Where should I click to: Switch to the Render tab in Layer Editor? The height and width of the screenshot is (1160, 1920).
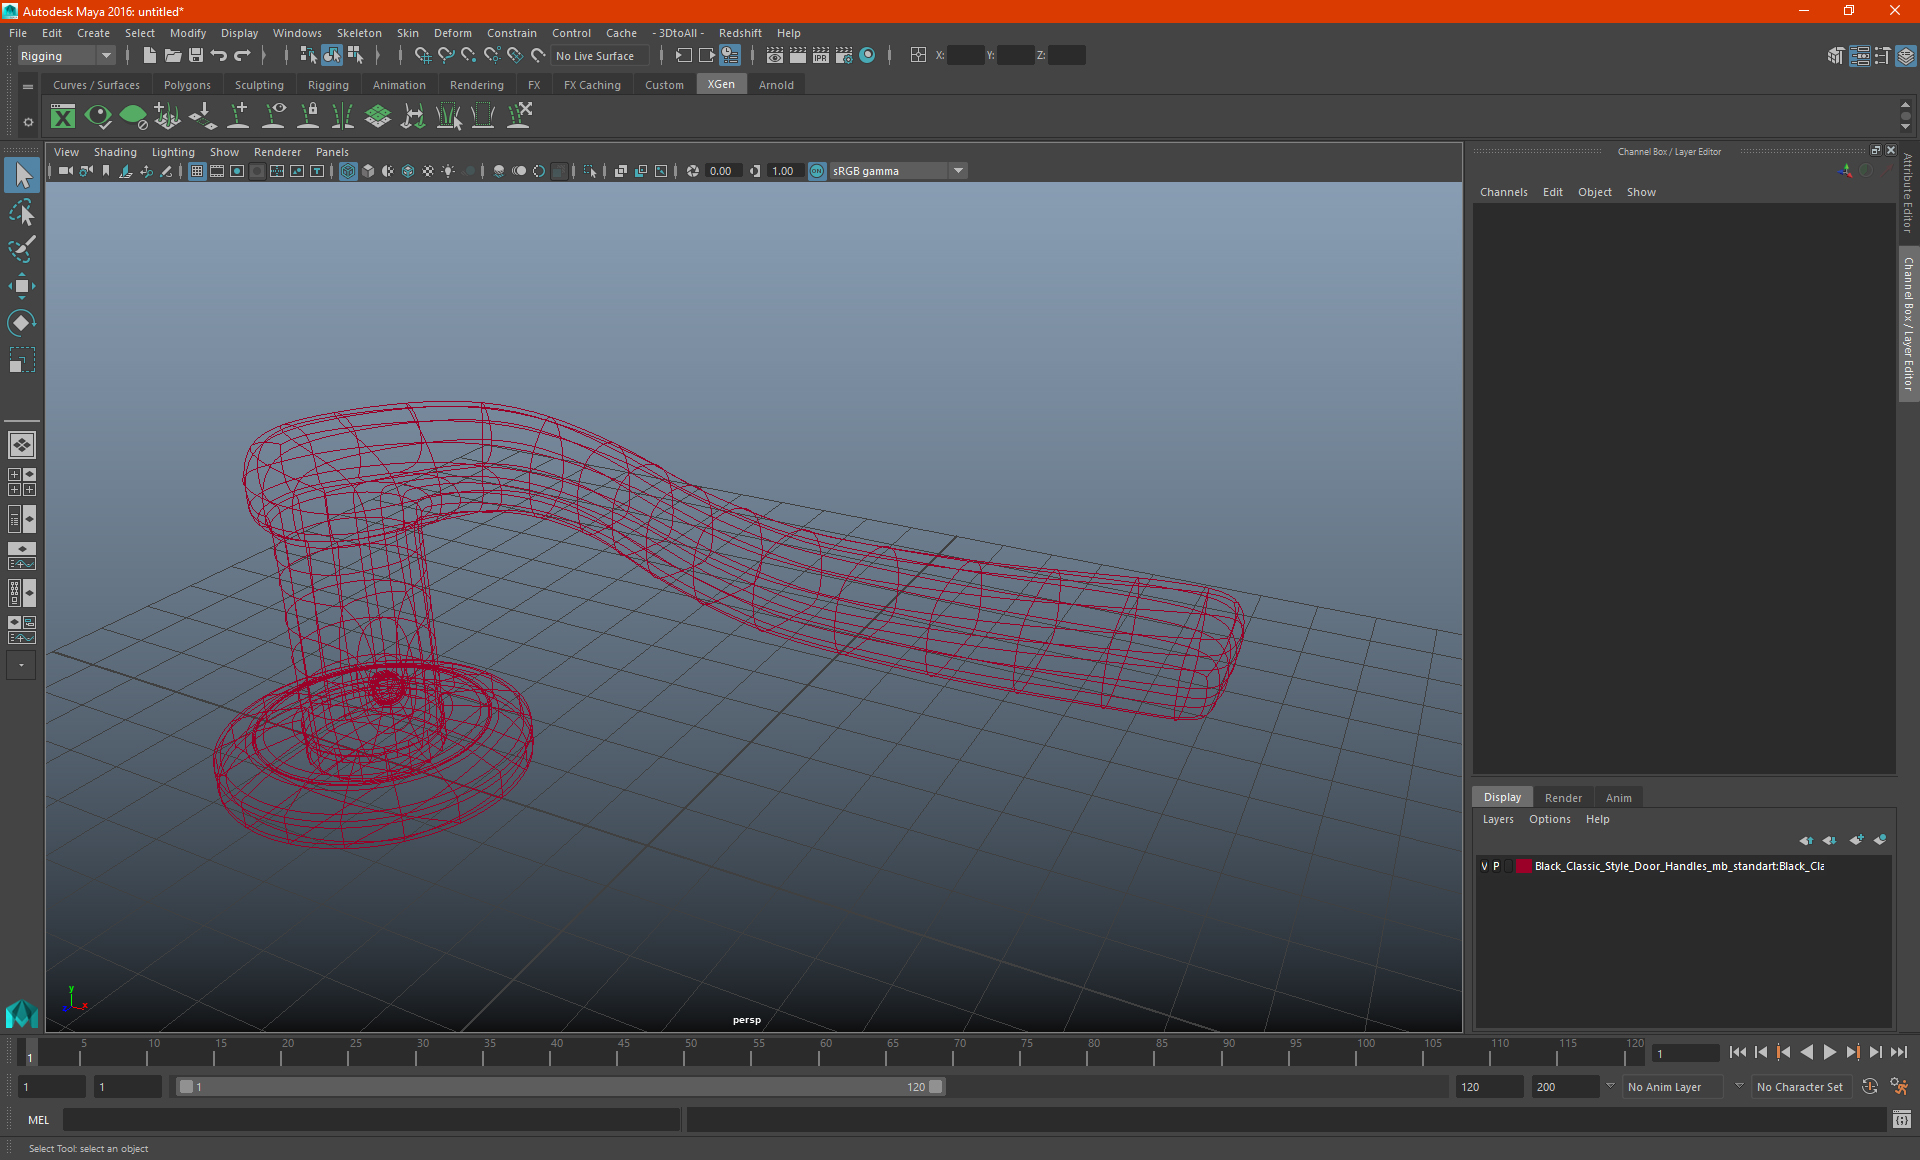point(1563,798)
